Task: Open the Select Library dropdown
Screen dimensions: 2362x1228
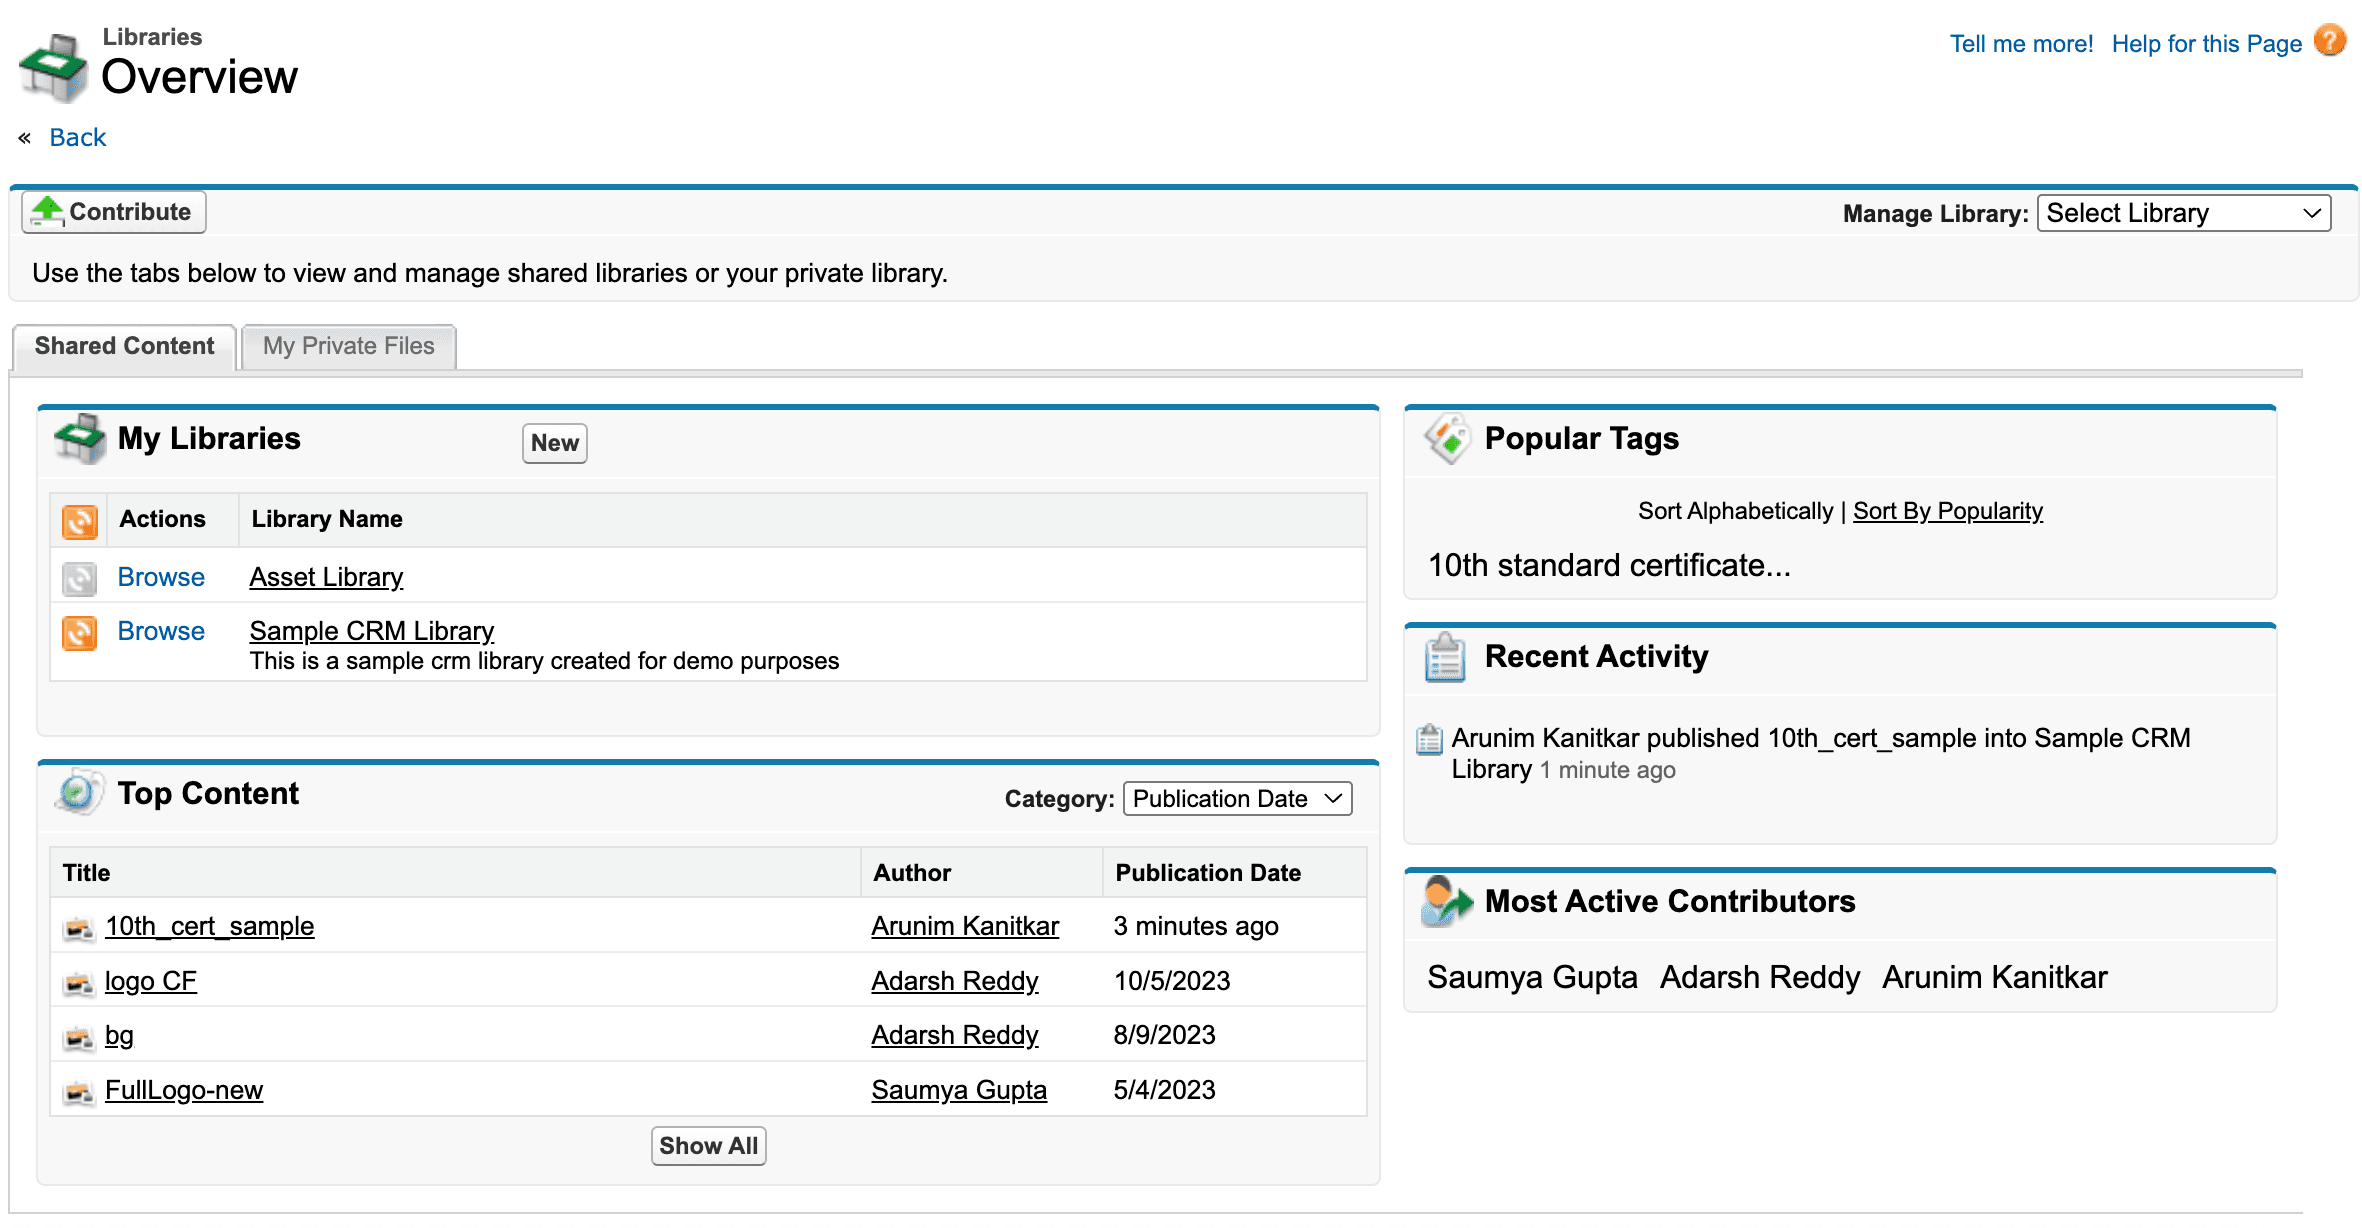Action: point(2183,212)
